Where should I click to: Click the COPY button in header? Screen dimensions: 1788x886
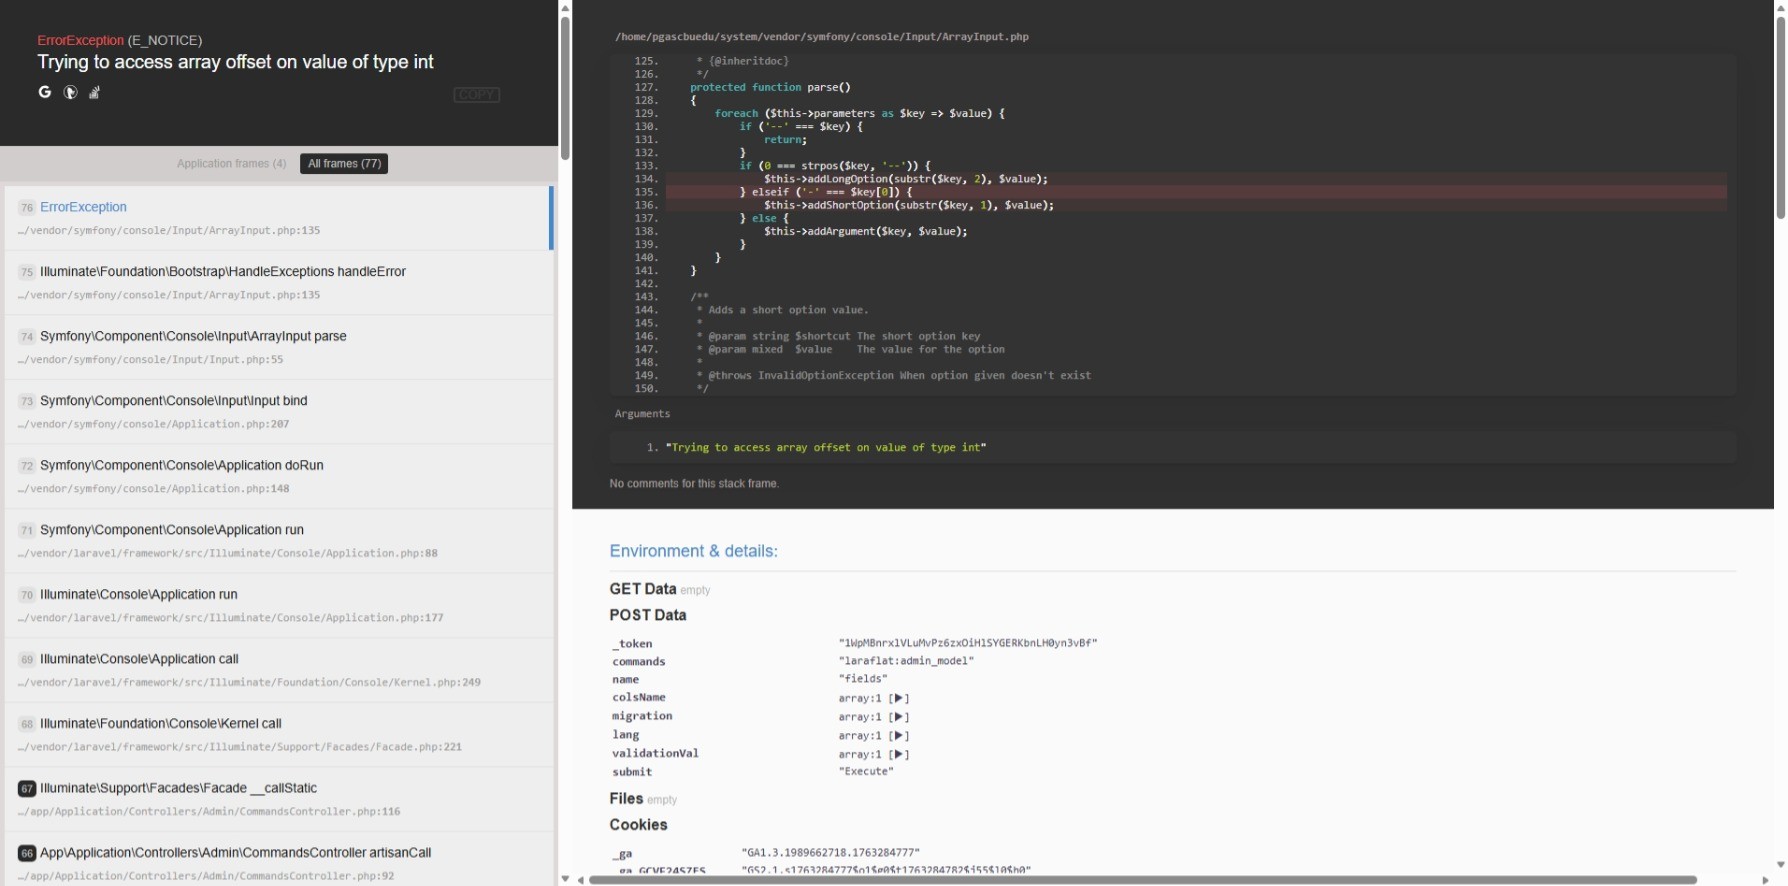tap(476, 95)
